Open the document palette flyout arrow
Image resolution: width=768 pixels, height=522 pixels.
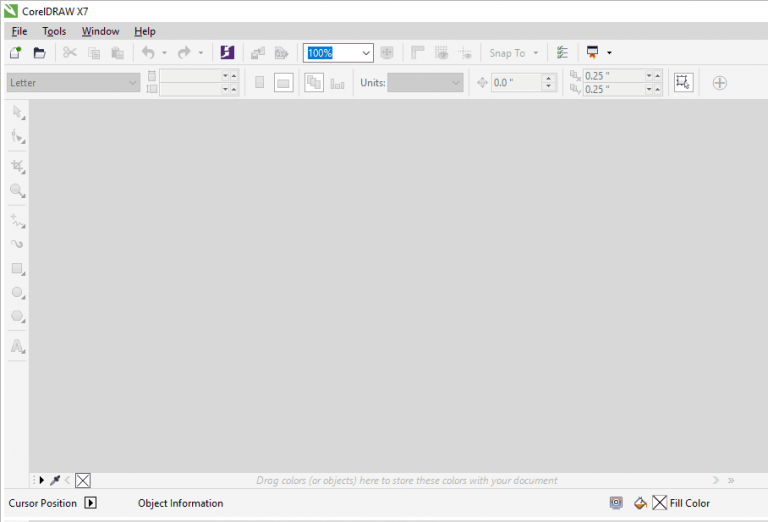tap(42, 480)
